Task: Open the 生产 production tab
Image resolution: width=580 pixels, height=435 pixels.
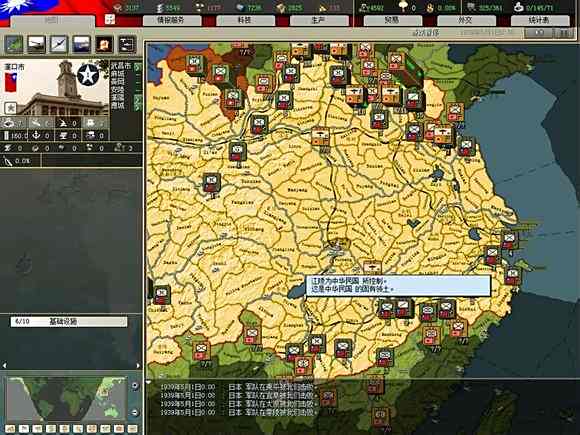Action: pyautogui.click(x=318, y=20)
